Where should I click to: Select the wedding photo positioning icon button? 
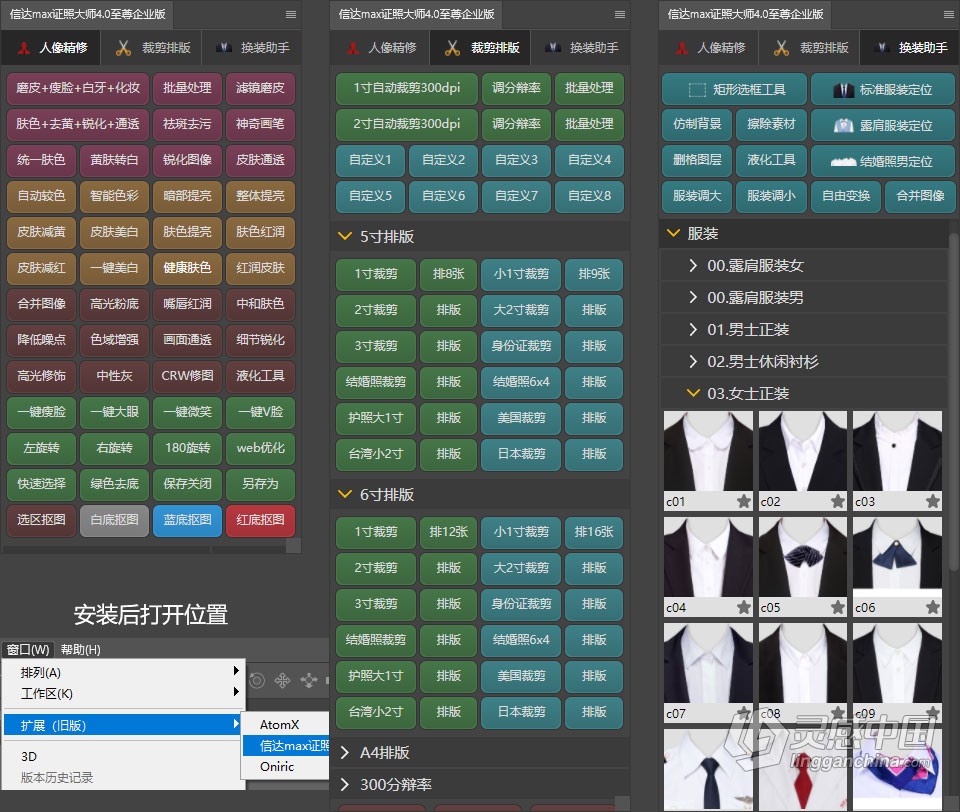click(882, 162)
